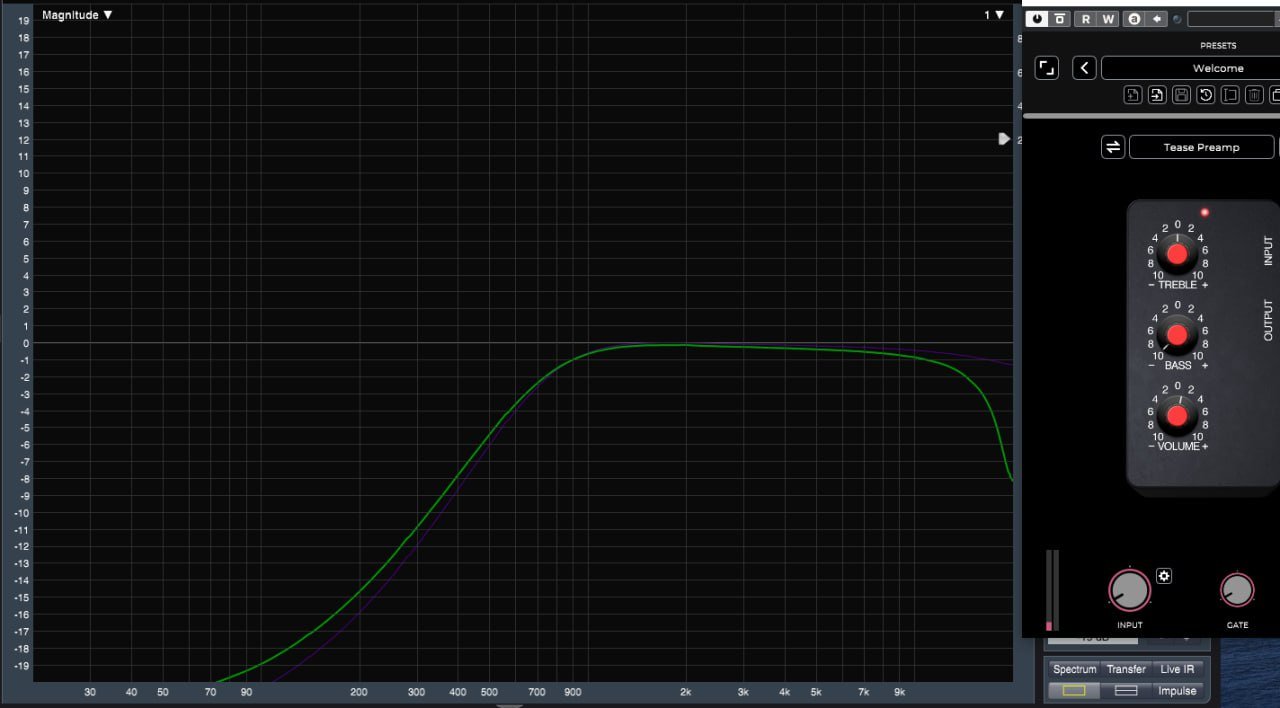Go to previous preset with left chevron

coord(1084,68)
